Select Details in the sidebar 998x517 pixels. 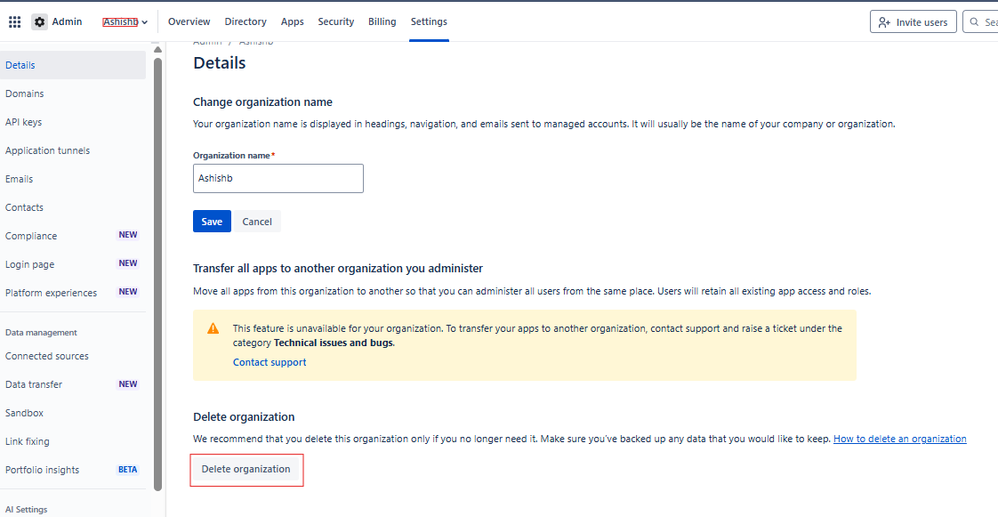click(73, 65)
